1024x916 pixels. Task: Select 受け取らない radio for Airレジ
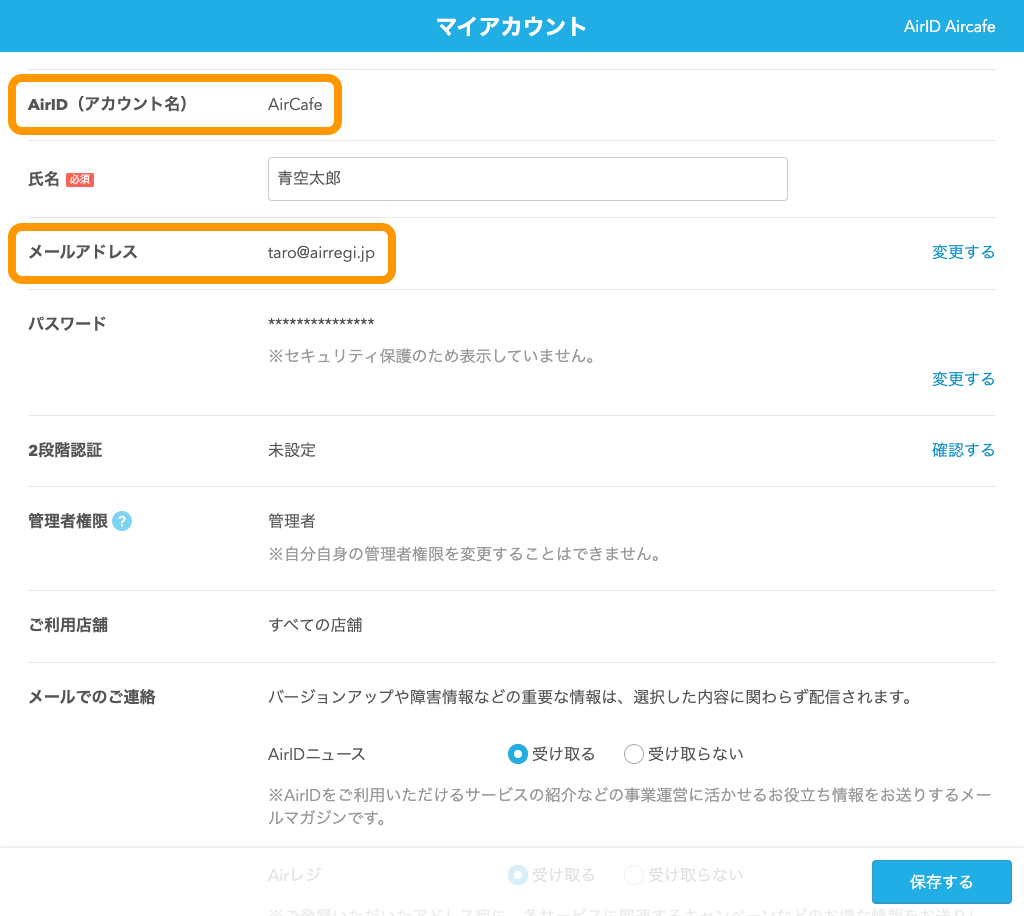pyautogui.click(x=634, y=875)
